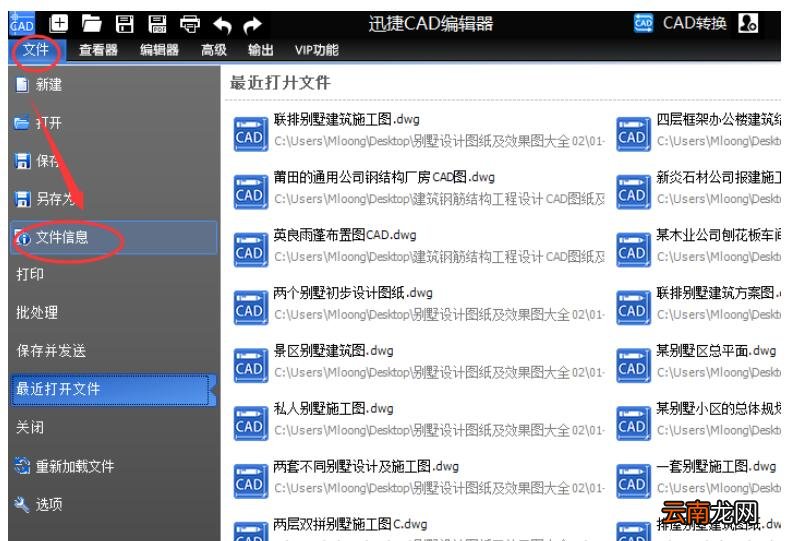Image resolution: width=795 pixels, height=541 pixels.
Task: Click the Save As icon in the top toolbar
Action: (157, 24)
